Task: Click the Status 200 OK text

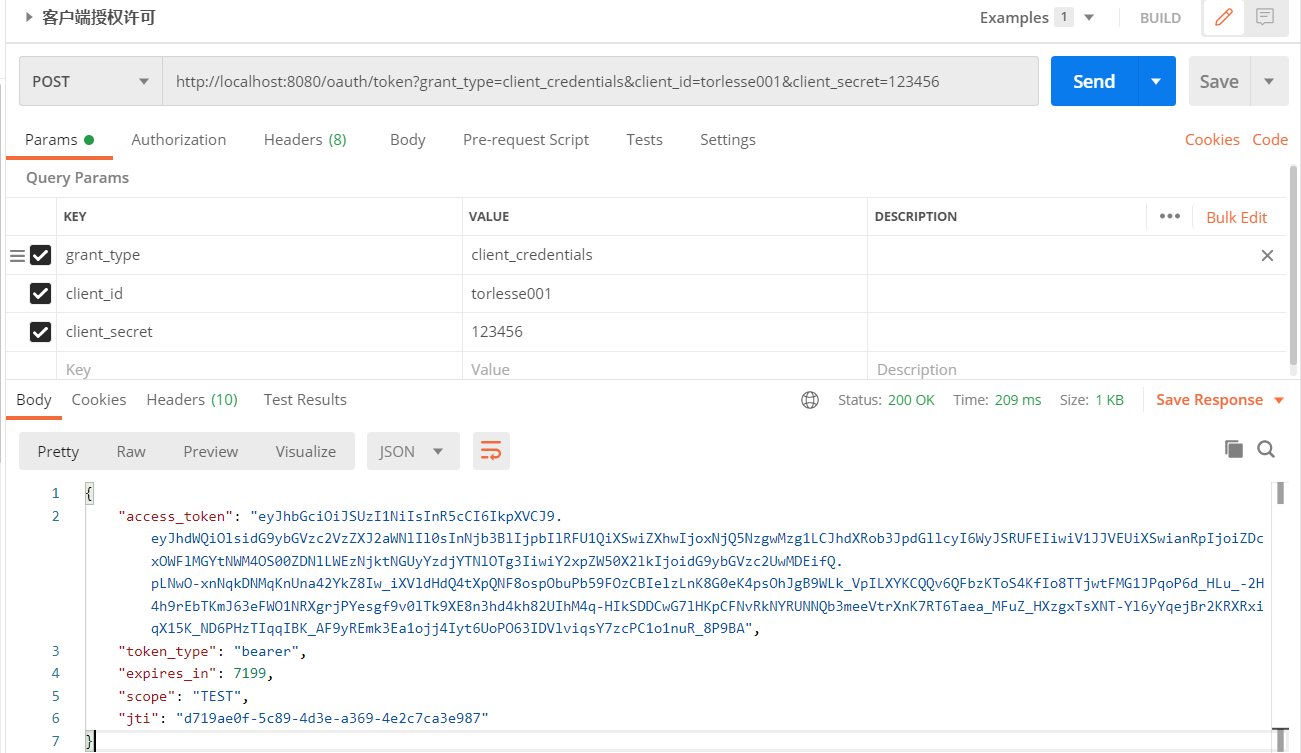Action: tap(886, 400)
